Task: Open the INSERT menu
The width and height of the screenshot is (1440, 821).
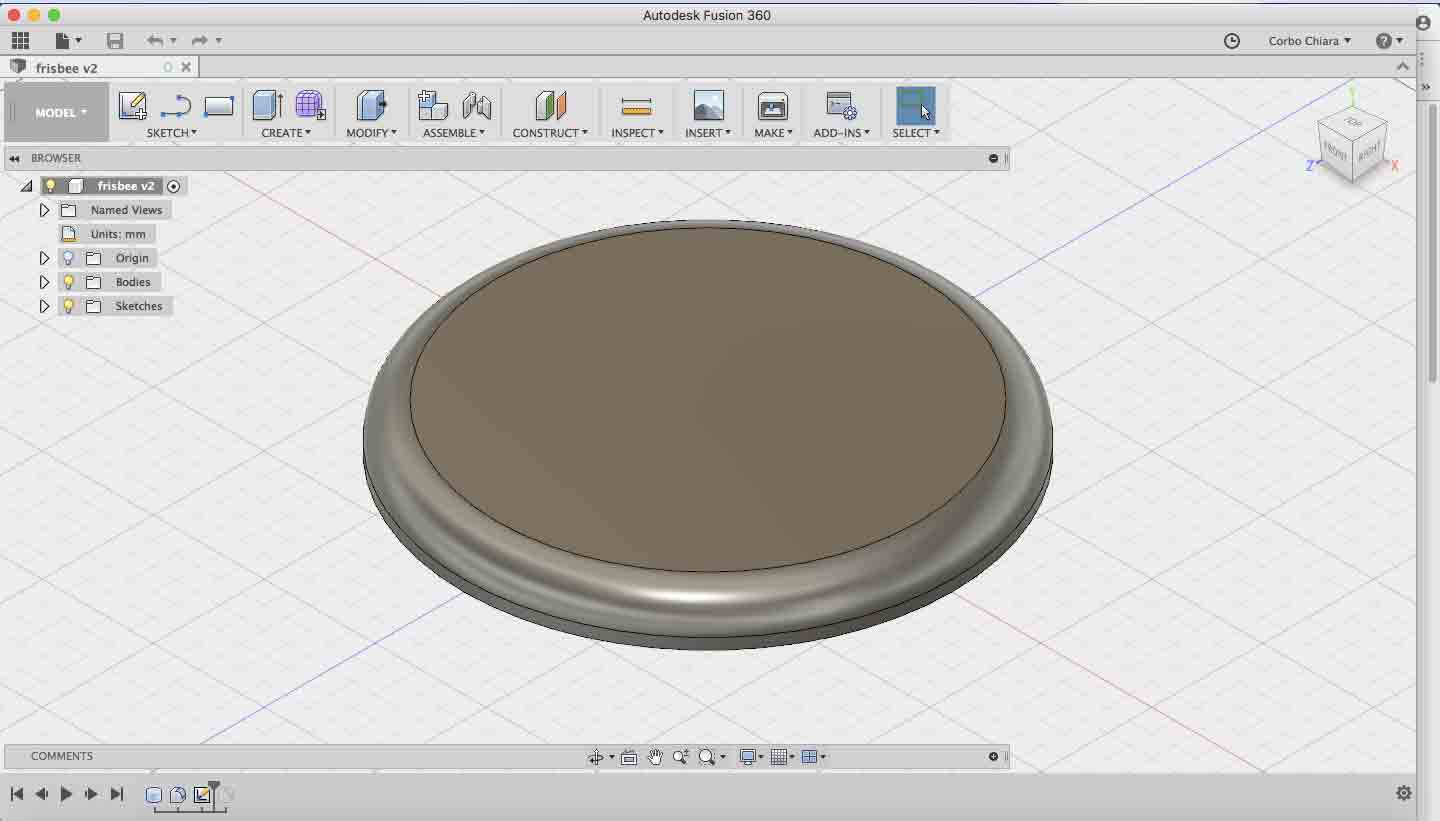Action: 708,132
